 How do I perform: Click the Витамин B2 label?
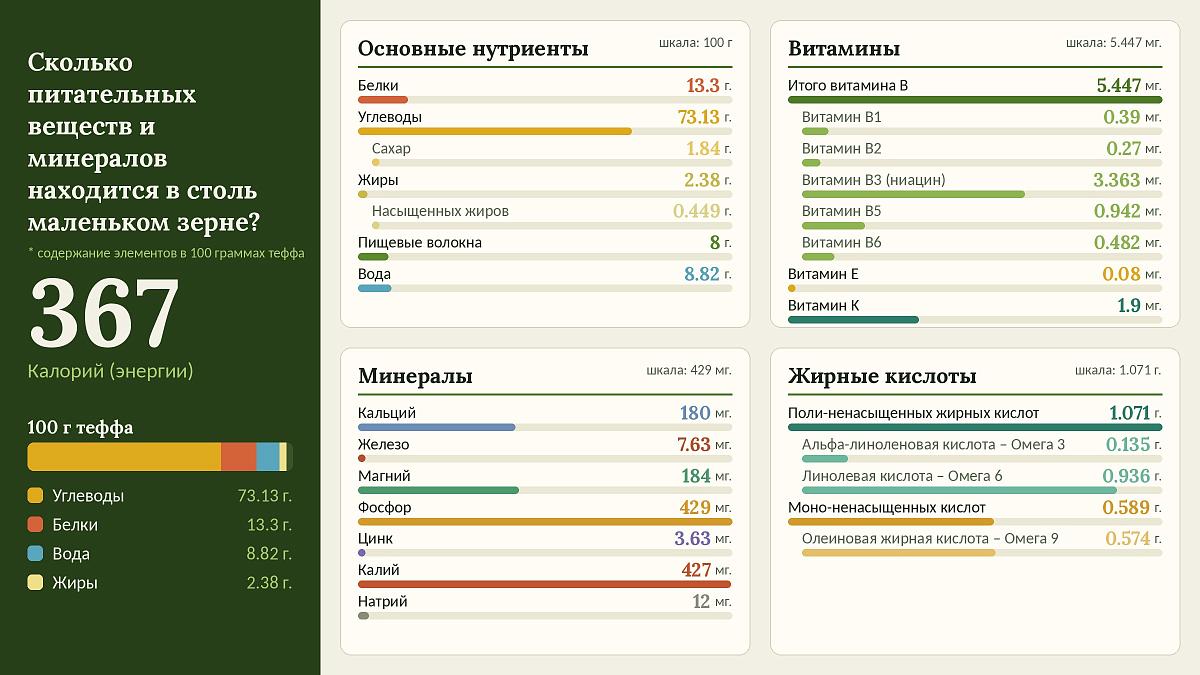(841, 148)
